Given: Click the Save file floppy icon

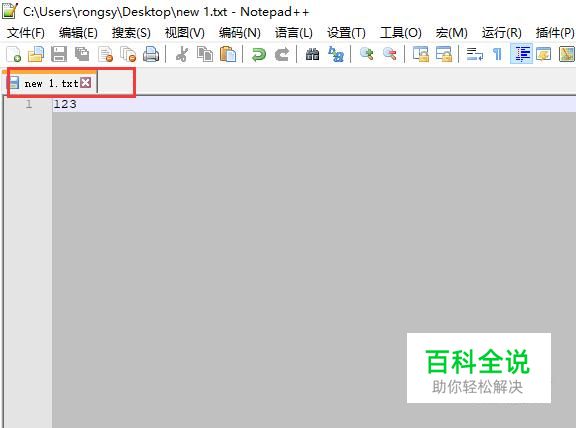Looking at the screenshot, I should click(x=59, y=54).
